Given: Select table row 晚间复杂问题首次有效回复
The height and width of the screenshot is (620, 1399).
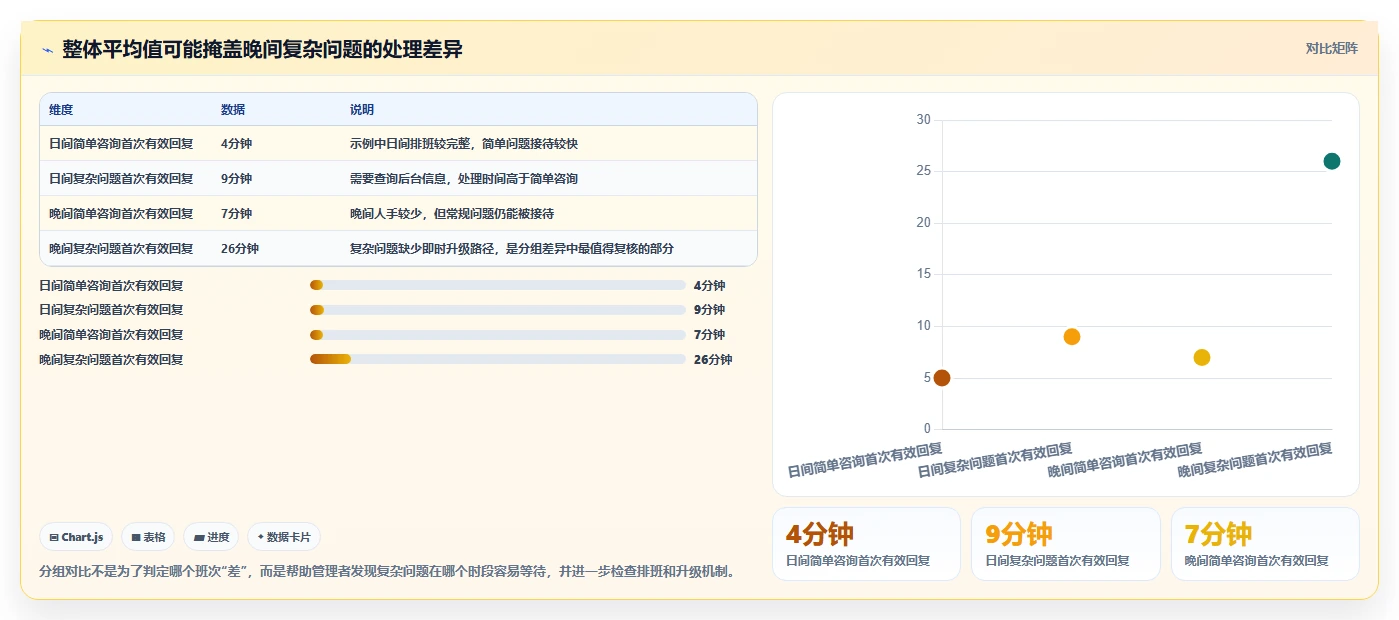Looking at the screenshot, I should [x=398, y=249].
